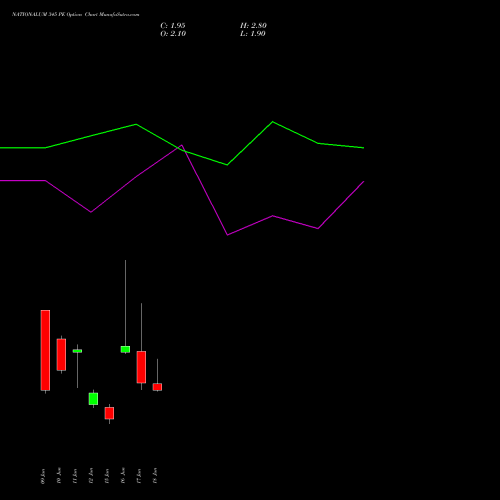Click the '13 Jan' date axis label
Viewport: 500px width, 500px height.
[107, 476]
